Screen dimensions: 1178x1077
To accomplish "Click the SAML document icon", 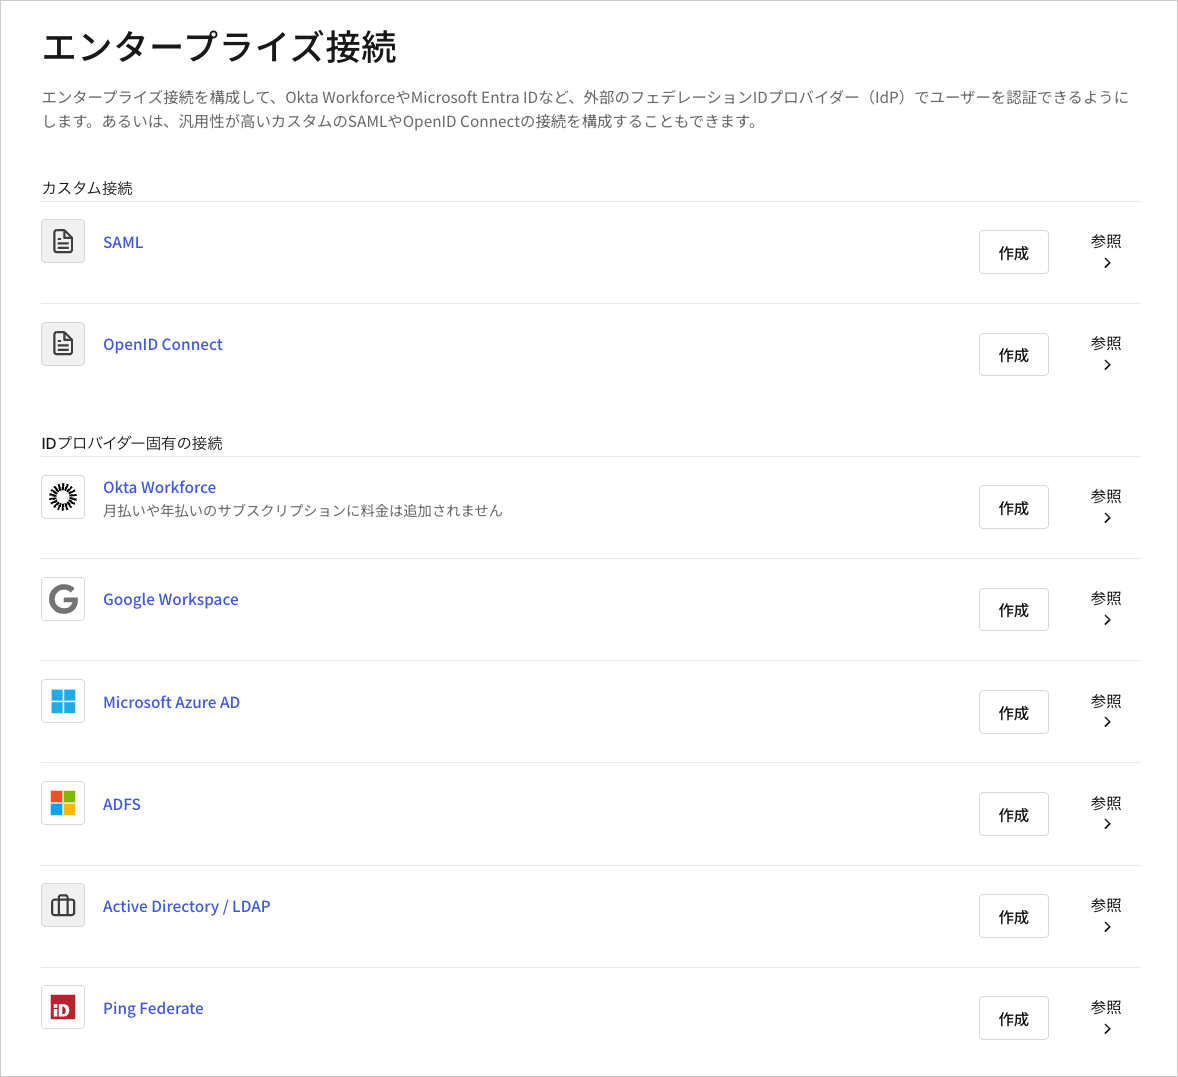I will [62, 241].
